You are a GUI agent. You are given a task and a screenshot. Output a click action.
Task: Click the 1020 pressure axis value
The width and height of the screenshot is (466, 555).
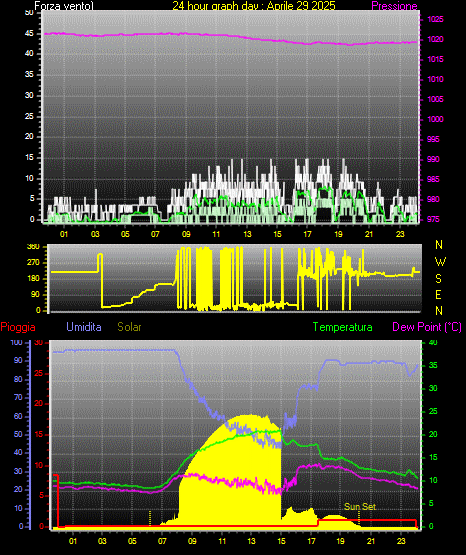435,39
